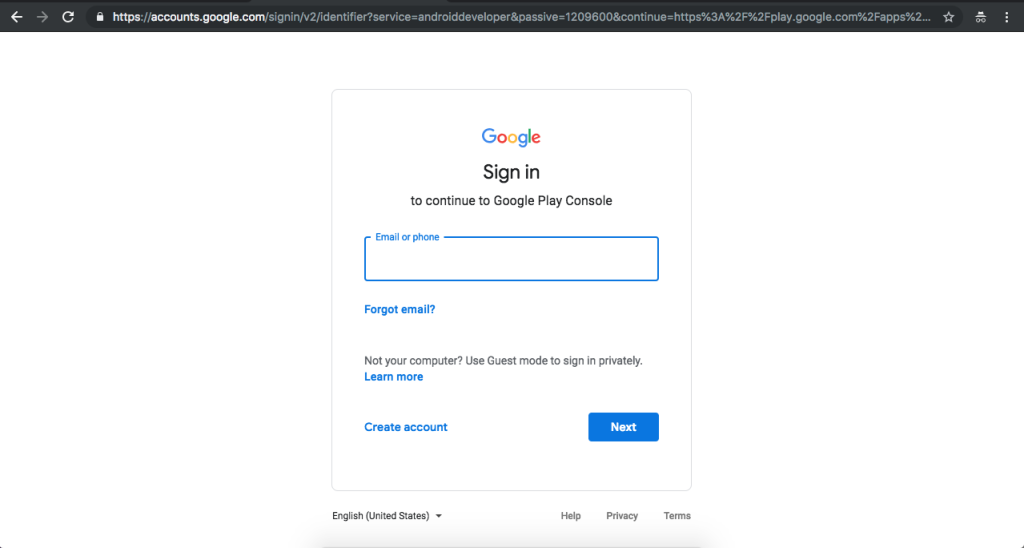
Task: Bookmark this page with the star icon
Action: click(x=948, y=17)
